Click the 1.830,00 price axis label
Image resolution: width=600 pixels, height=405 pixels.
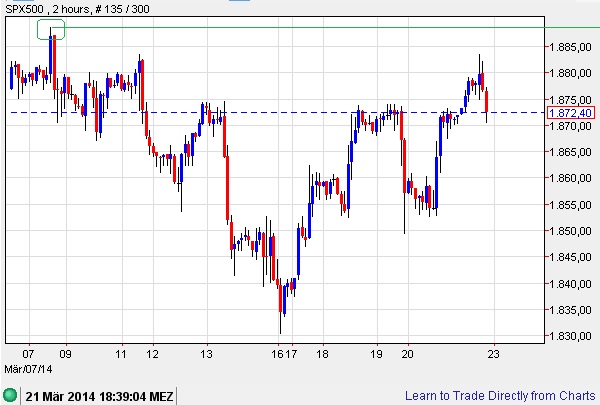(570, 336)
